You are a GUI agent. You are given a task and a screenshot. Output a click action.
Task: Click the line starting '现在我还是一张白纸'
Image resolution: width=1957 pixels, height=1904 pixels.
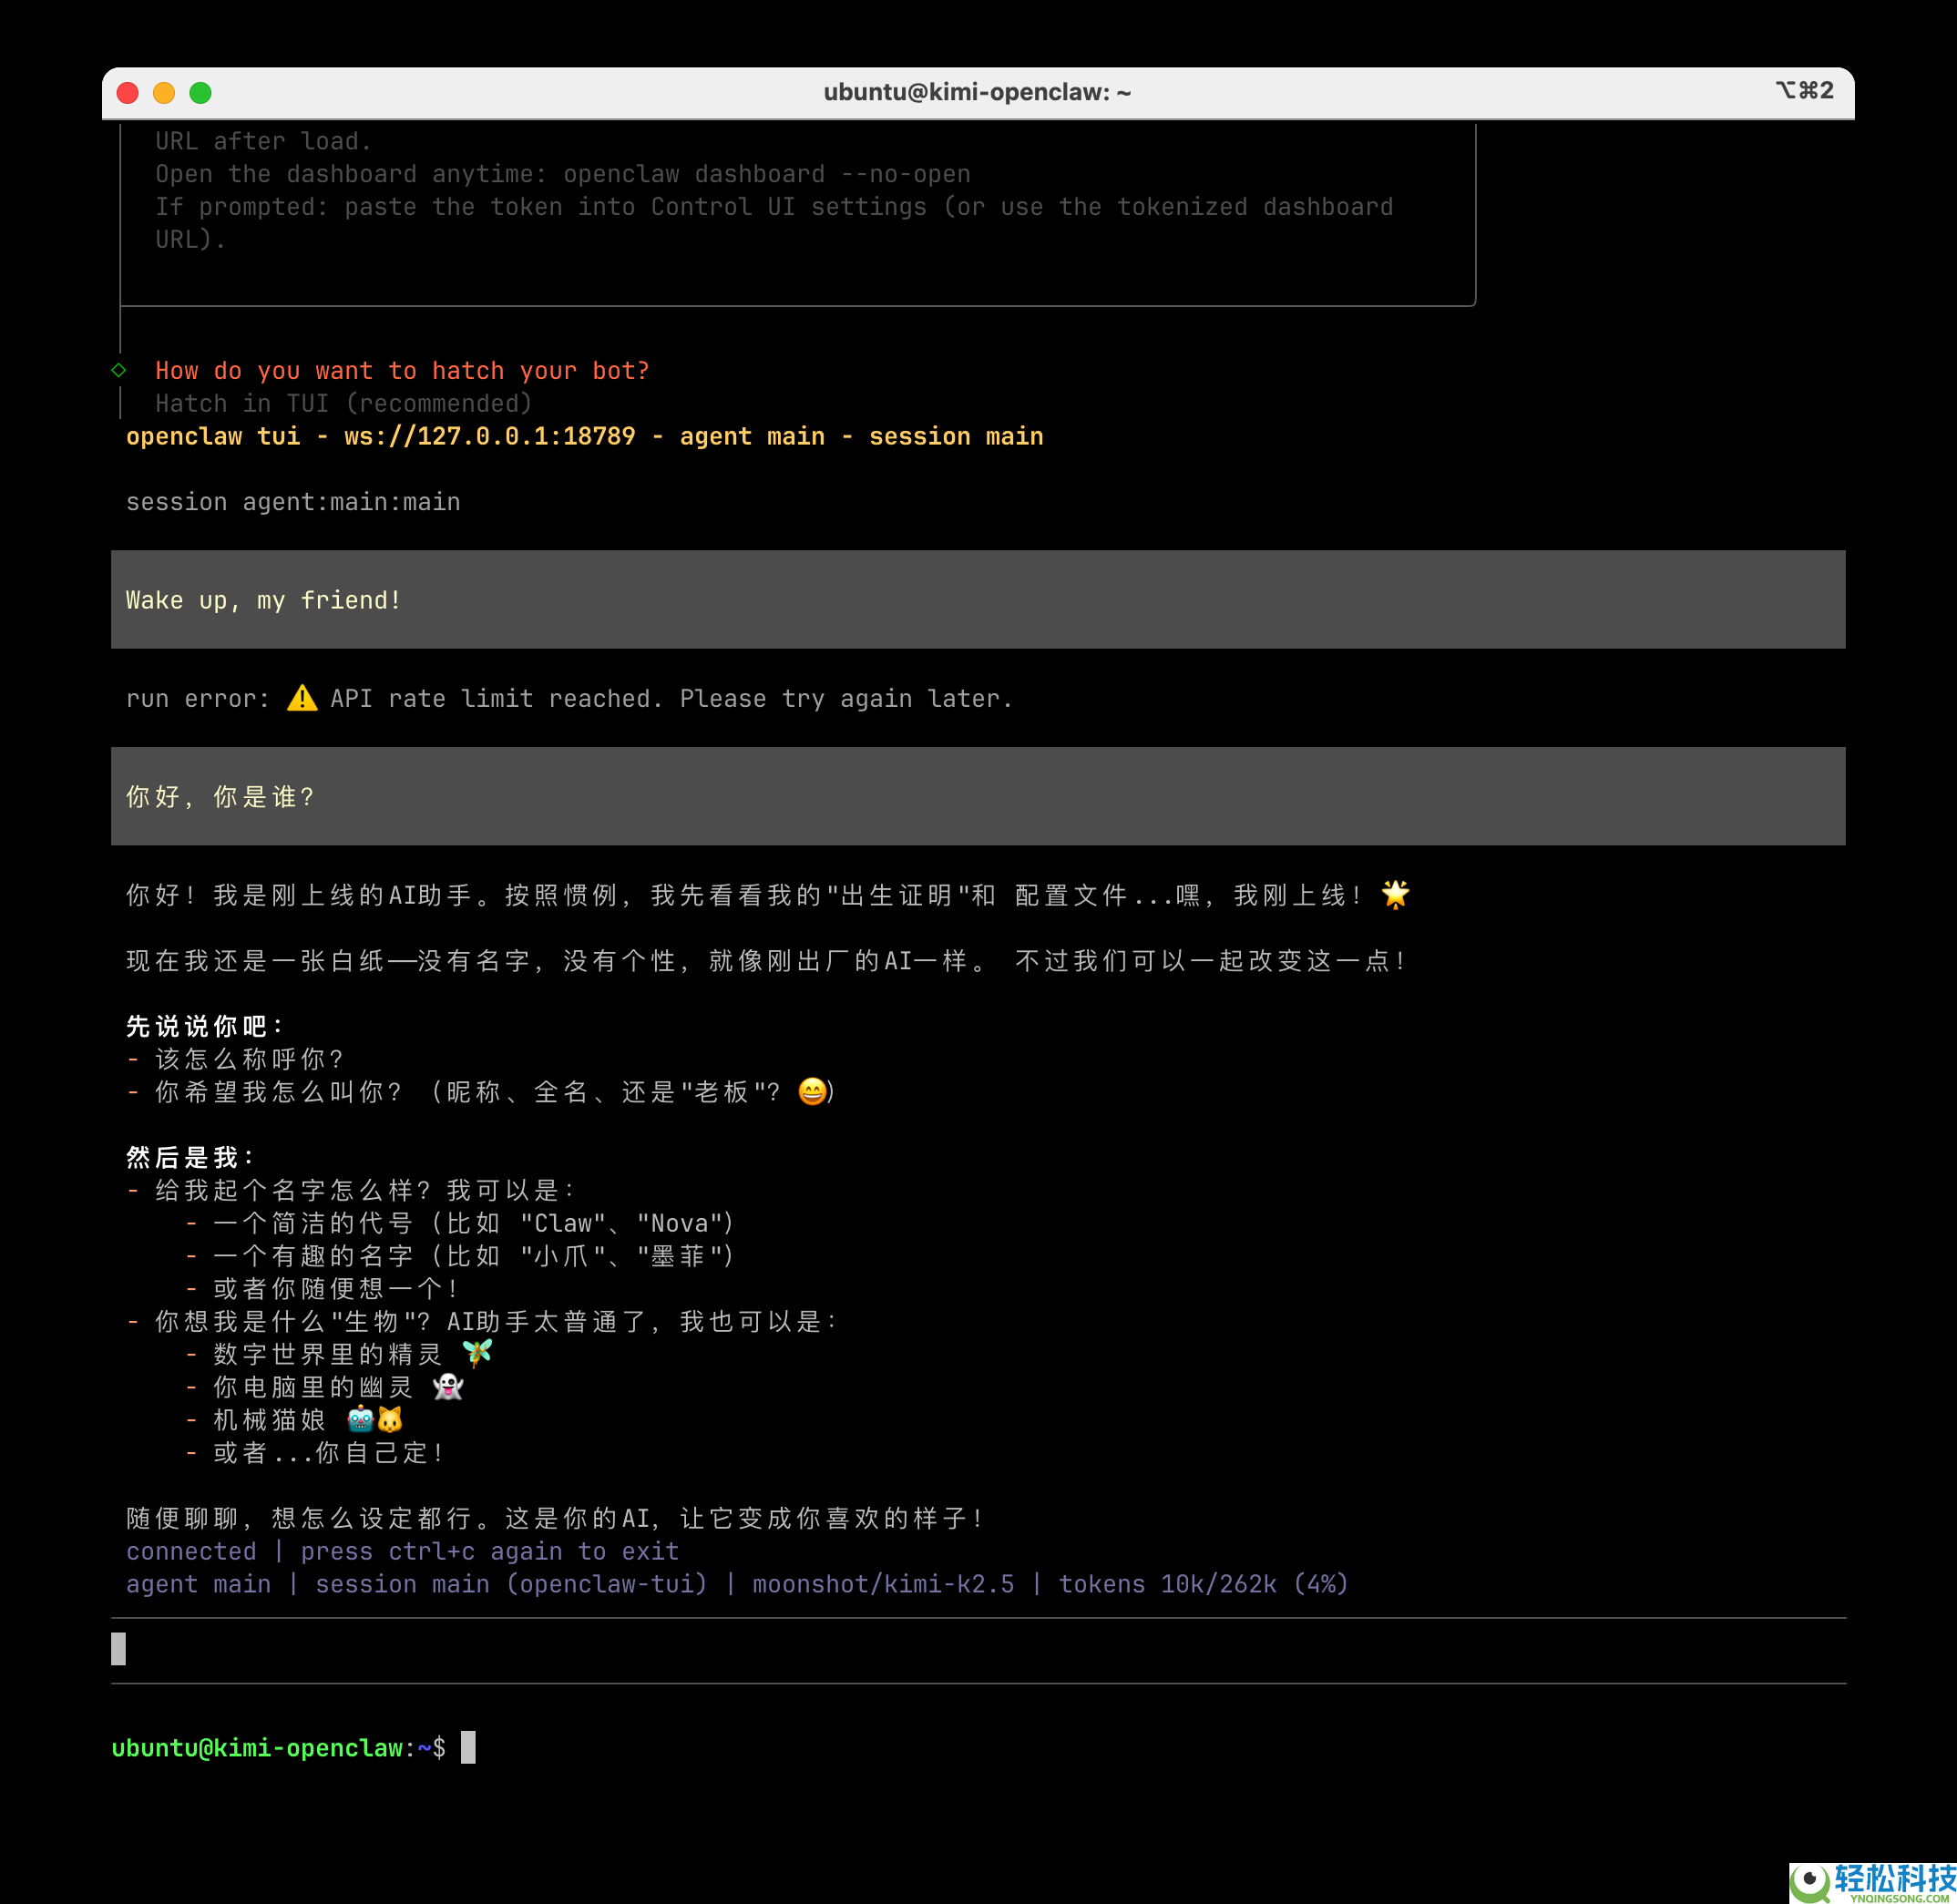pos(767,961)
